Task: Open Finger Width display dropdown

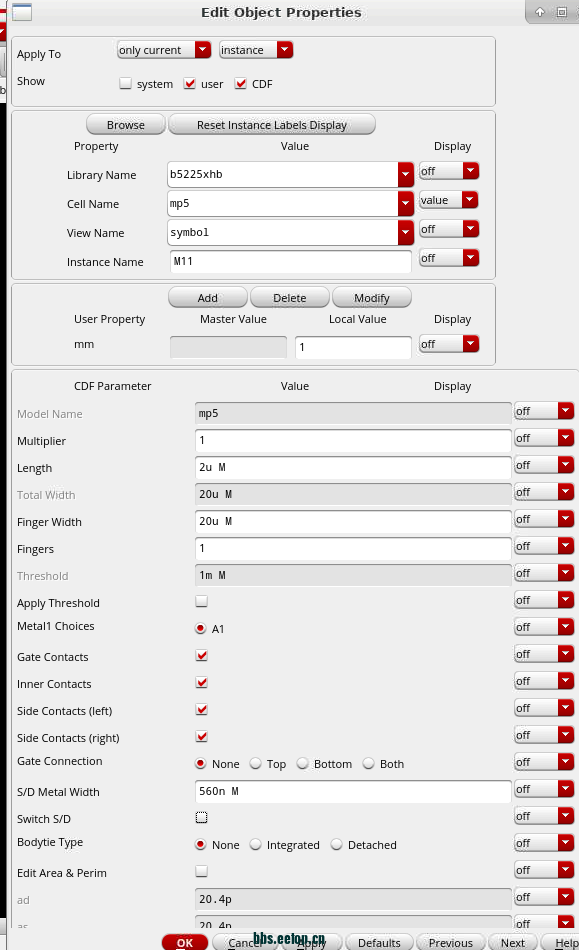Action: [x=544, y=519]
